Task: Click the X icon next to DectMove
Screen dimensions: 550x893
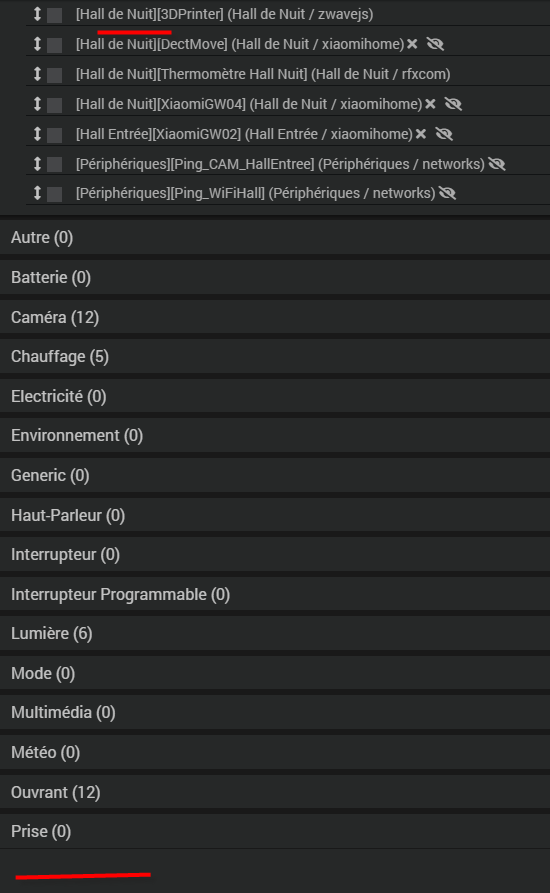Action: tap(412, 44)
